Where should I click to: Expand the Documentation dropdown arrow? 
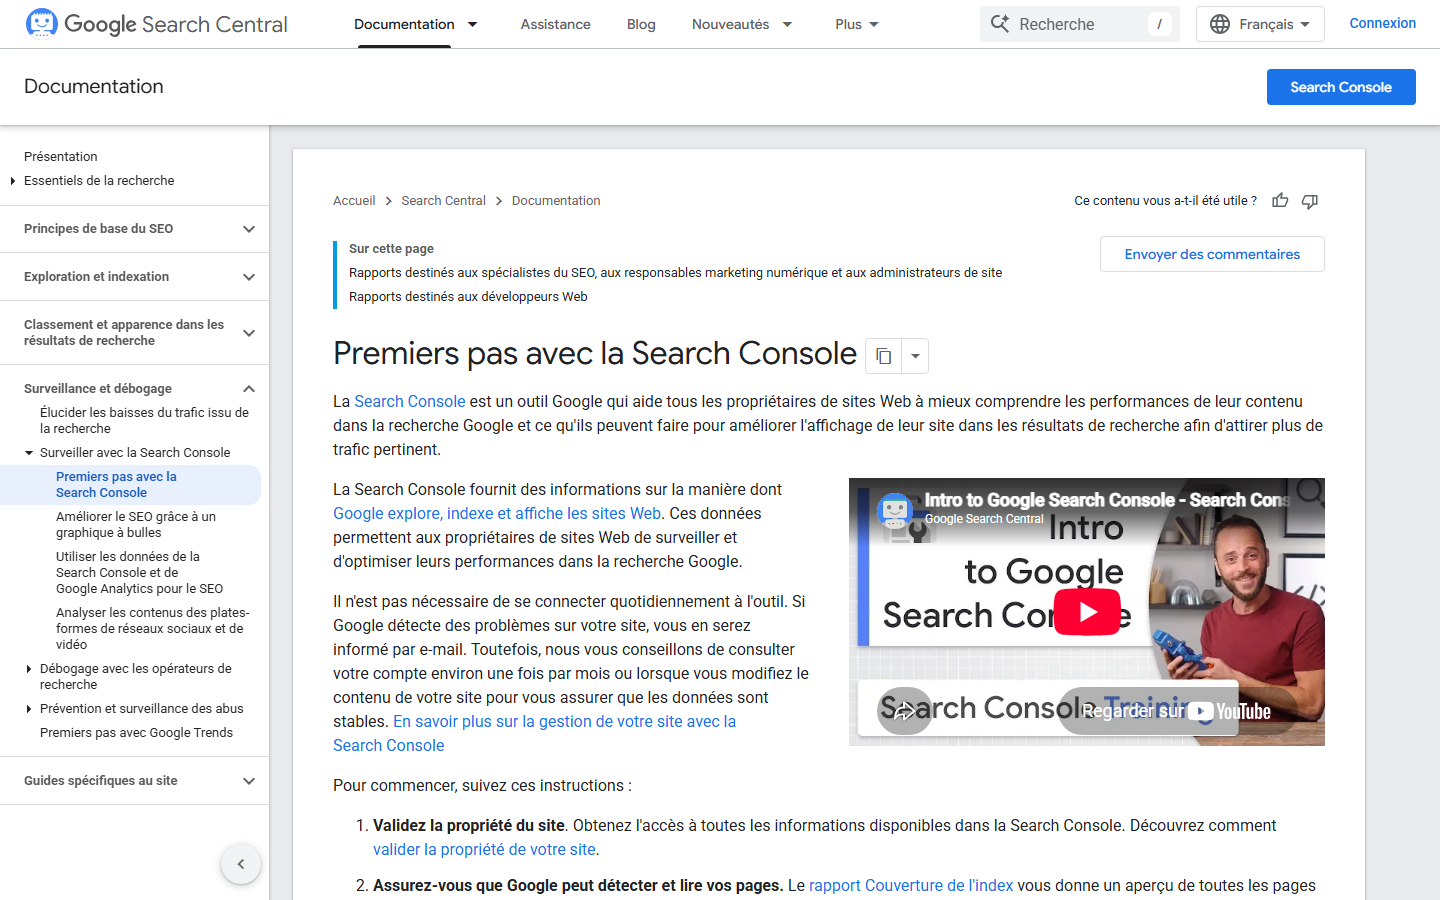point(473,24)
